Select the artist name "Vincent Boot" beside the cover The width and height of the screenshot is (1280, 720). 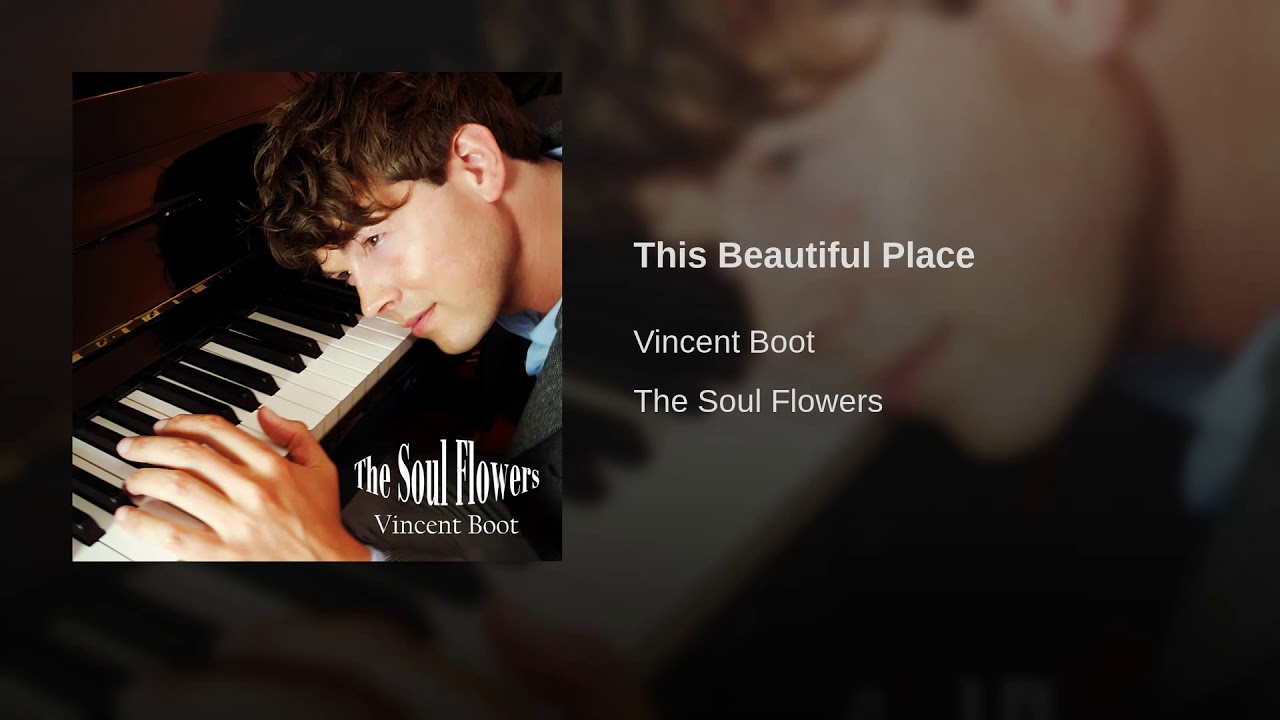724,342
